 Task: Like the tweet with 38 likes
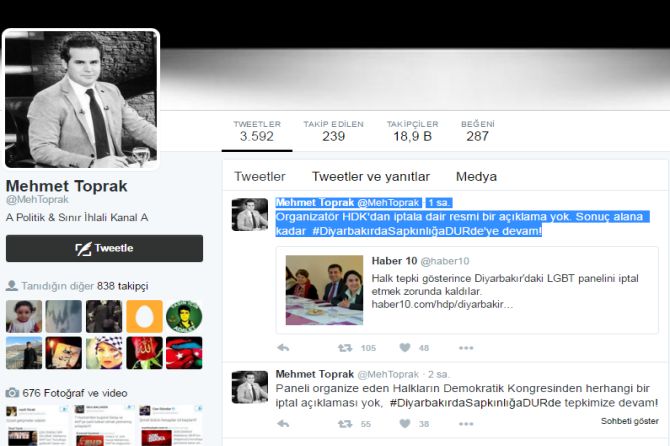405,424
